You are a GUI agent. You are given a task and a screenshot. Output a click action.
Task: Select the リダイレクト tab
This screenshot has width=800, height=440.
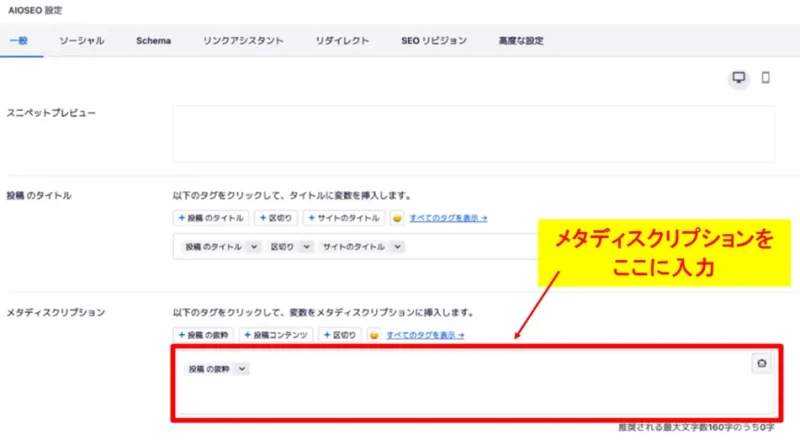click(342, 41)
